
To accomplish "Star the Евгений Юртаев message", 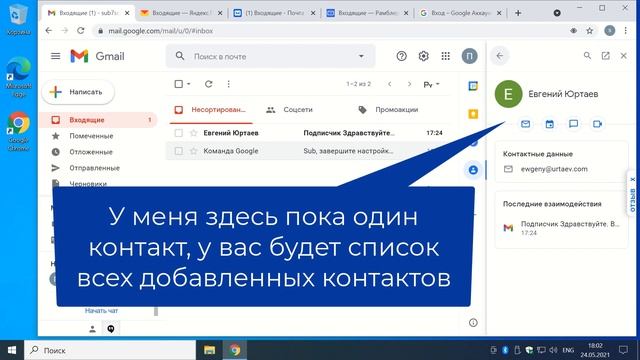I will 194,133.
